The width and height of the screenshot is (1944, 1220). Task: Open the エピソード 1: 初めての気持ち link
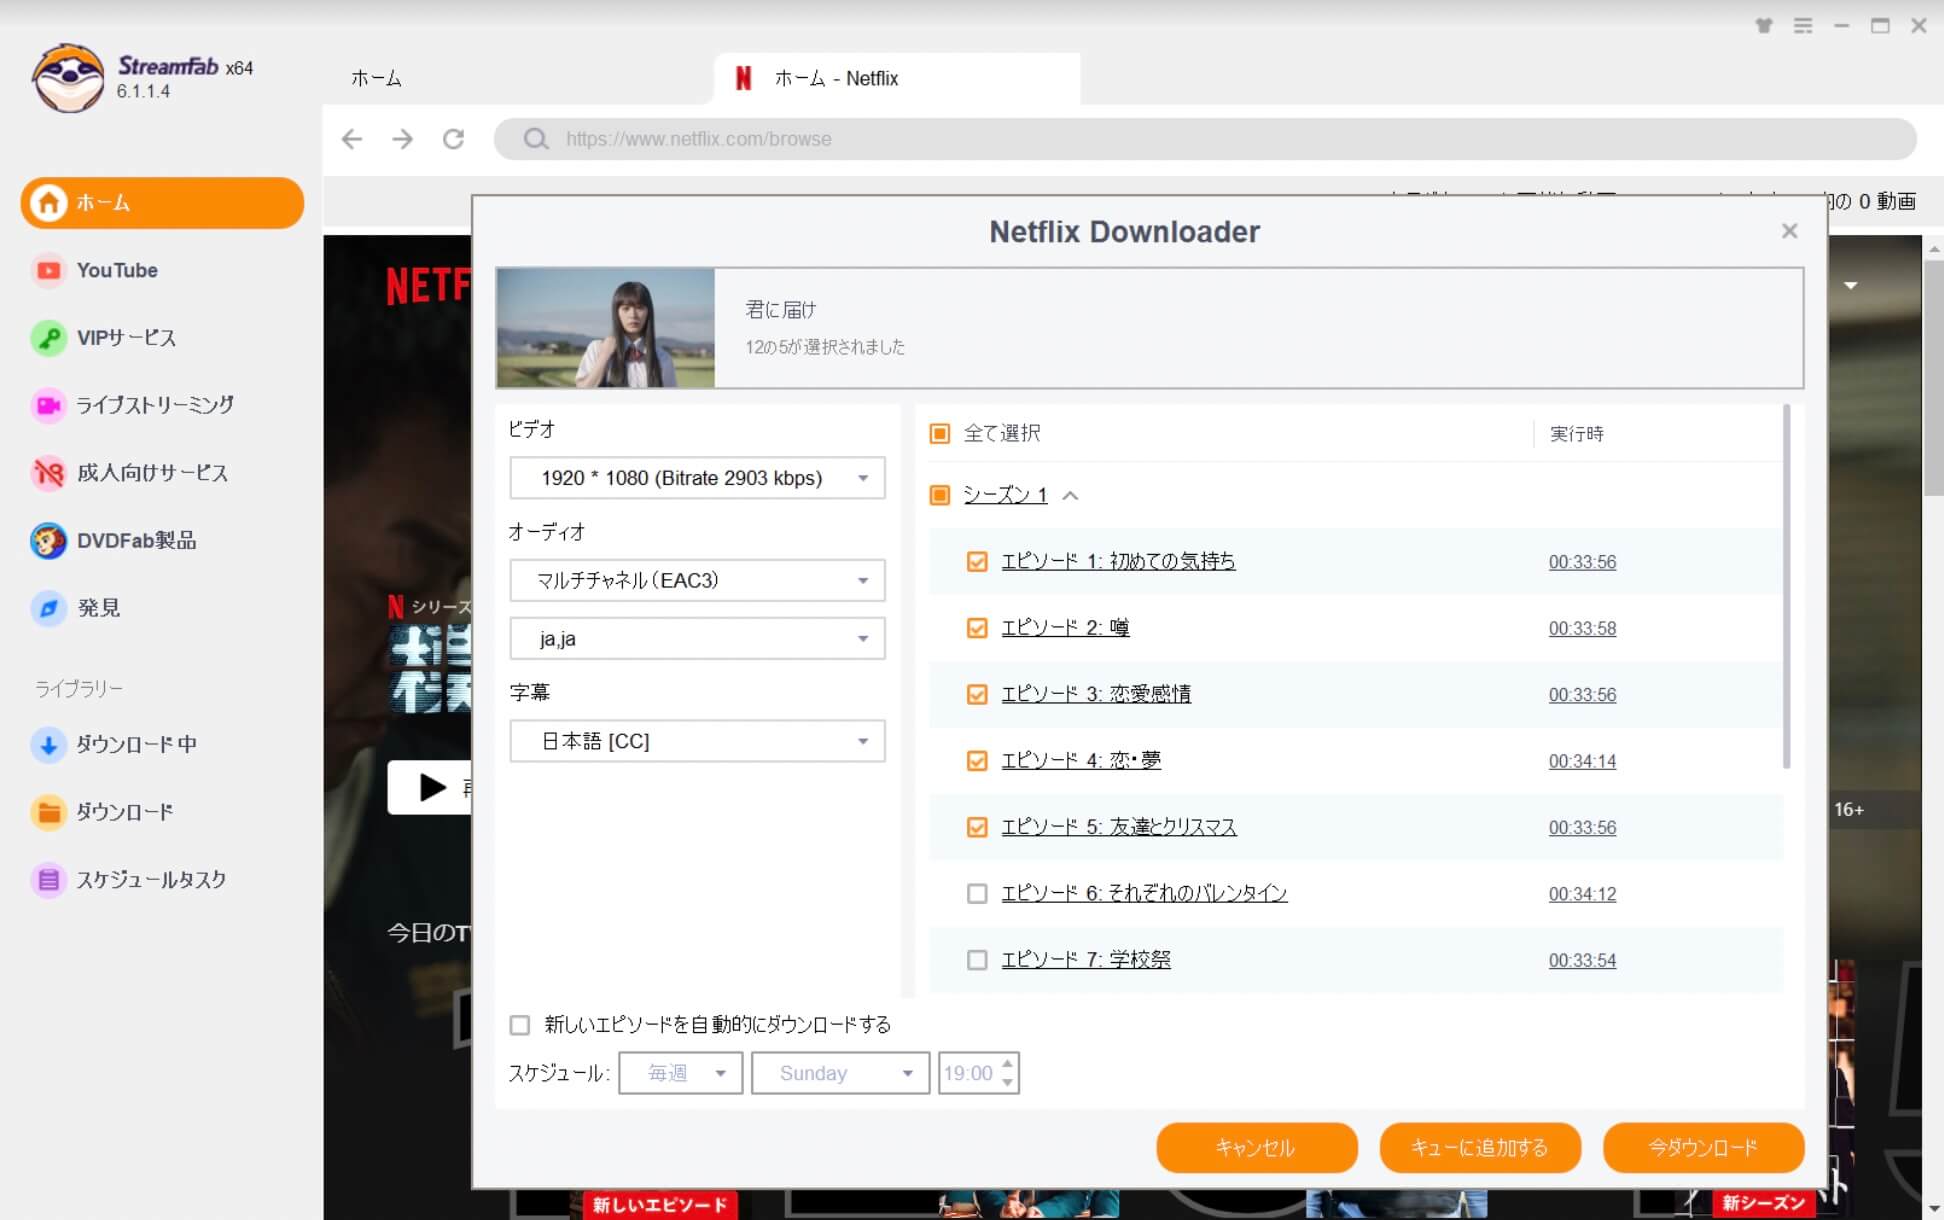(1118, 562)
